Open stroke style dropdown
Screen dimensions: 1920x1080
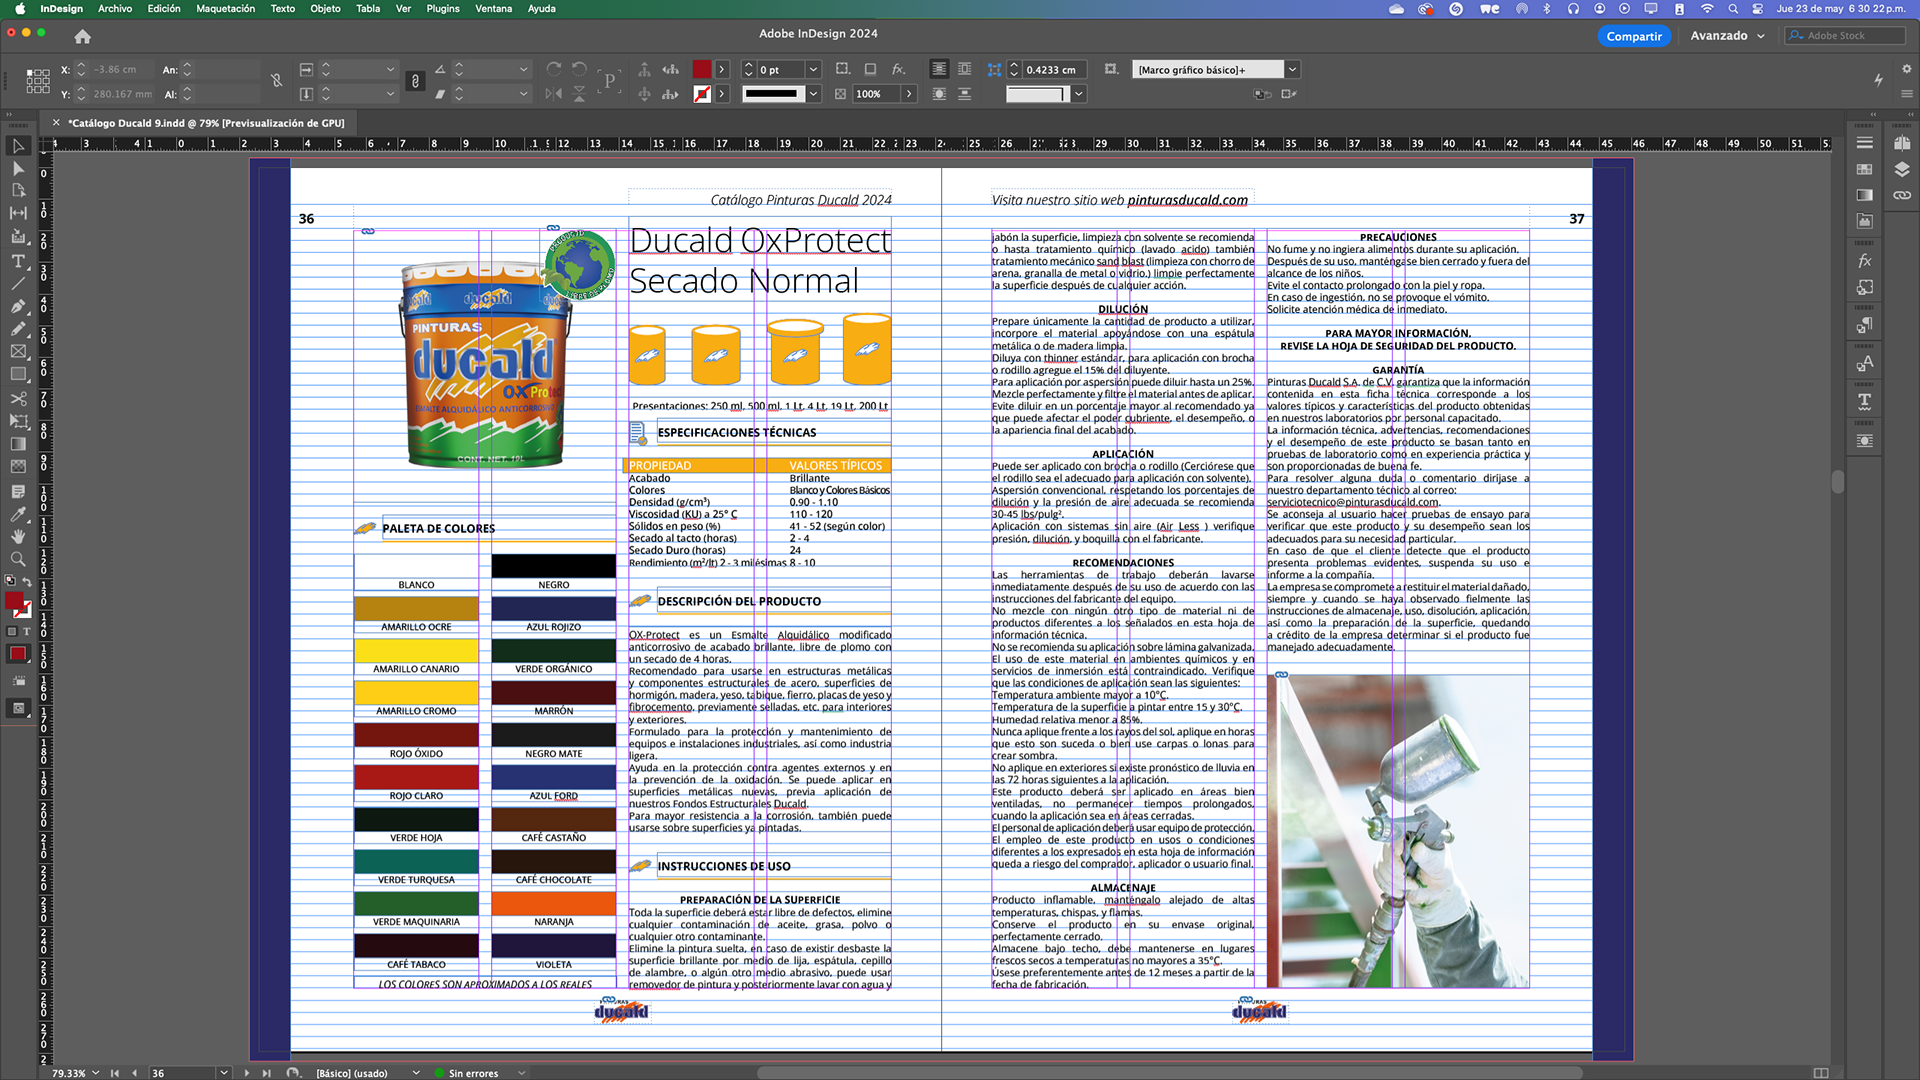813,94
